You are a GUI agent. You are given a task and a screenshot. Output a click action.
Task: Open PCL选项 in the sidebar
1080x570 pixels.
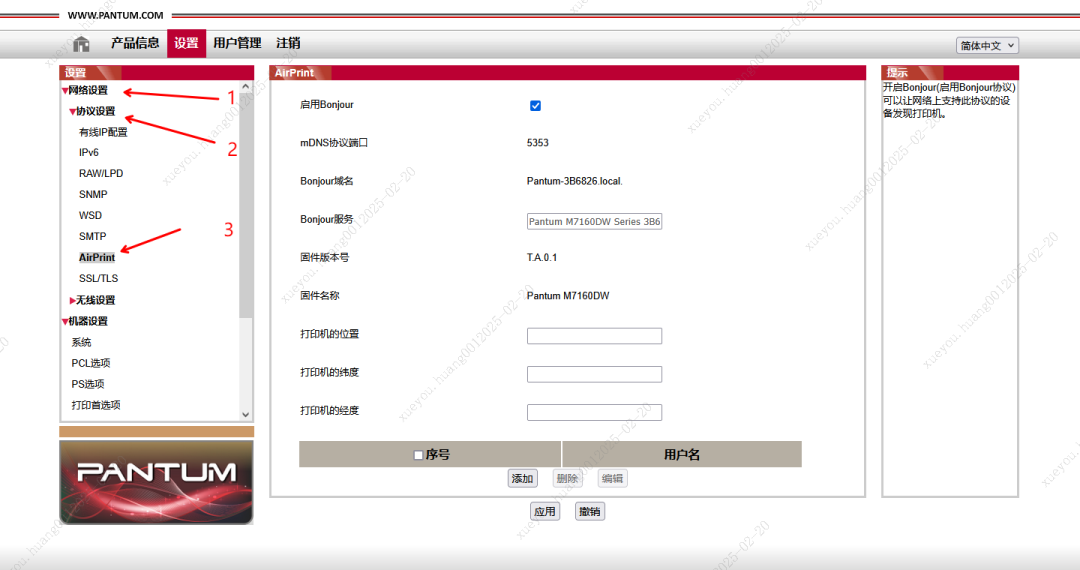point(91,363)
